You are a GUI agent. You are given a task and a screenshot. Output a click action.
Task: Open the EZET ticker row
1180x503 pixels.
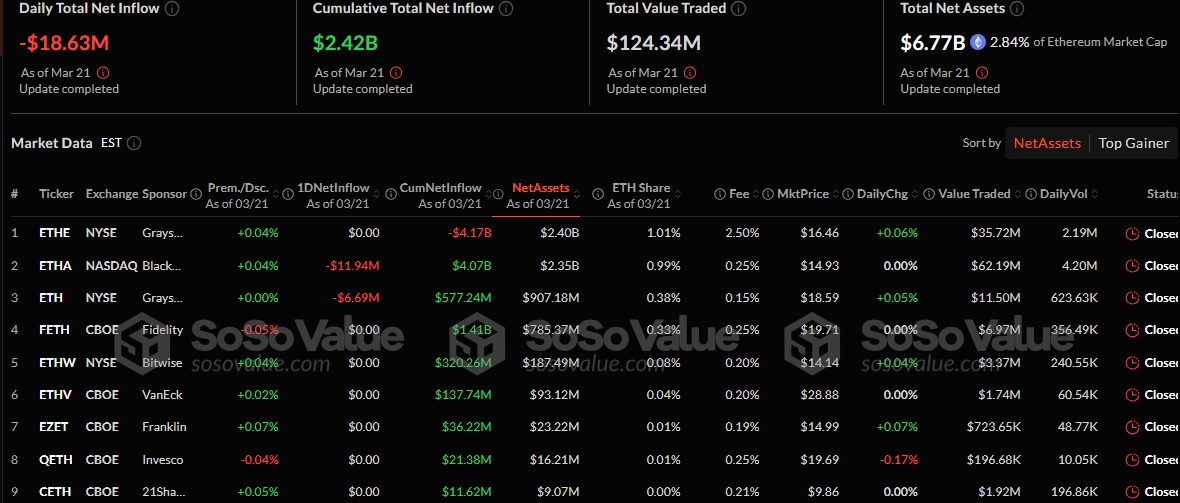coord(53,427)
